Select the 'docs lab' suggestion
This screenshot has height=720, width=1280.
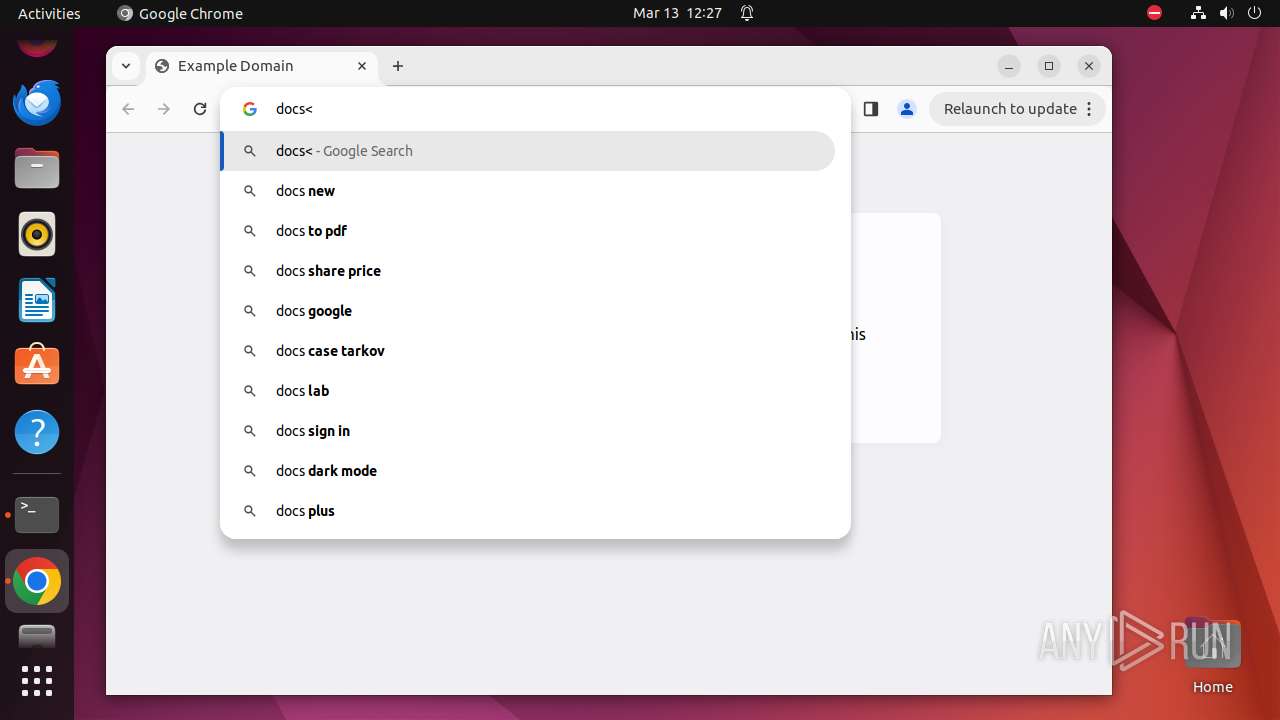(x=528, y=391)
